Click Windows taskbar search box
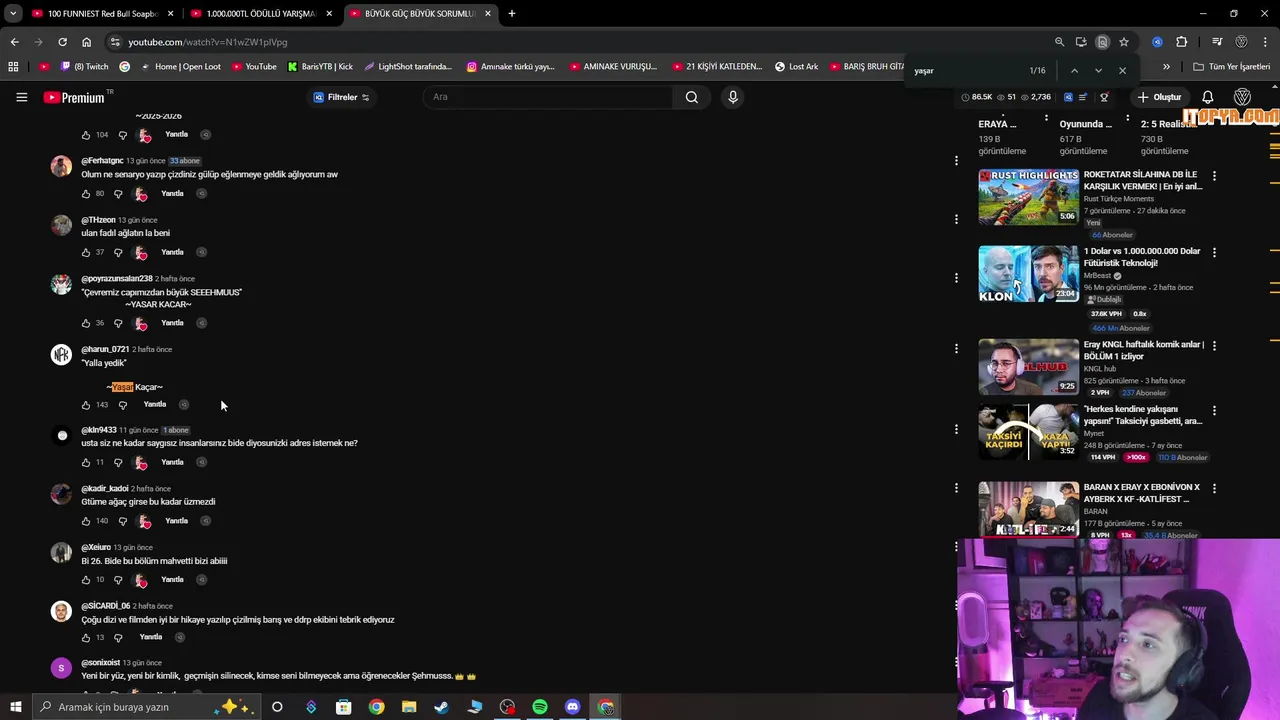The image size is (1280, 720). 145,707
